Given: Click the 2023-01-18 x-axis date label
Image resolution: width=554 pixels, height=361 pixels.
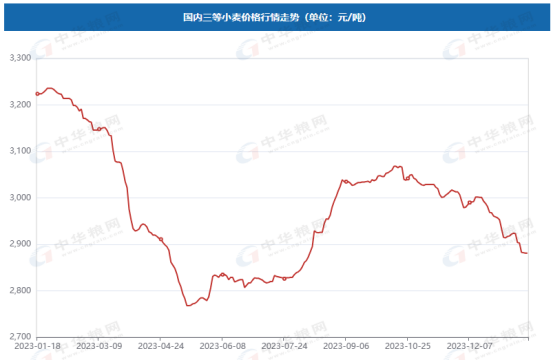Looking at the screenshot, I should pos(37,346).
